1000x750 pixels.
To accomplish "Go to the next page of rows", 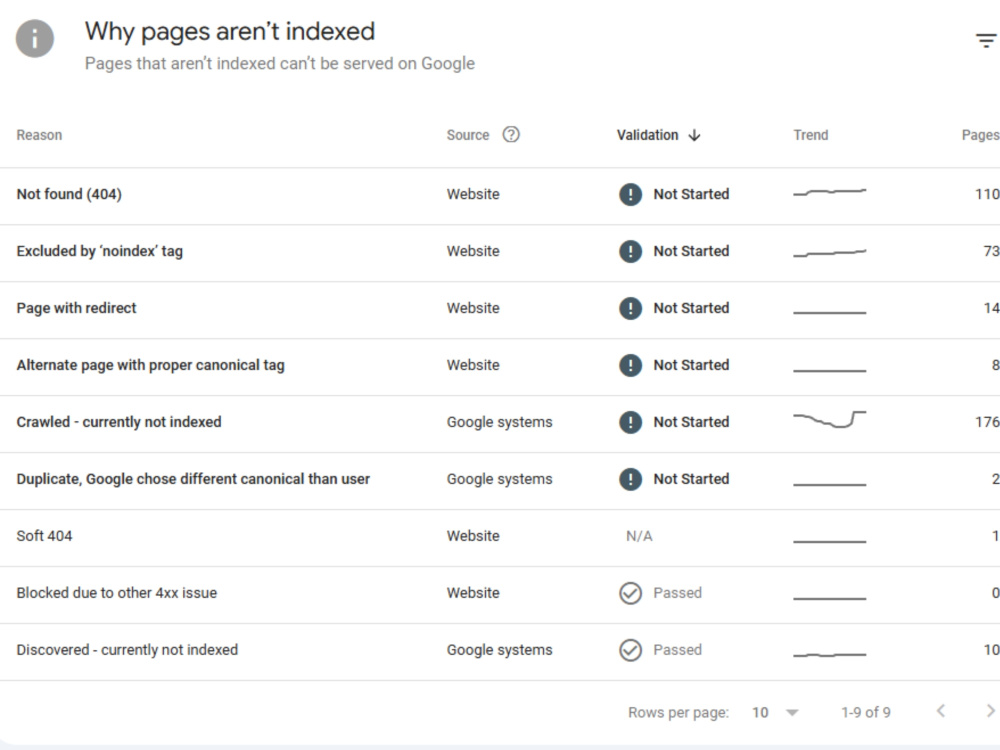I will (990, 711).
